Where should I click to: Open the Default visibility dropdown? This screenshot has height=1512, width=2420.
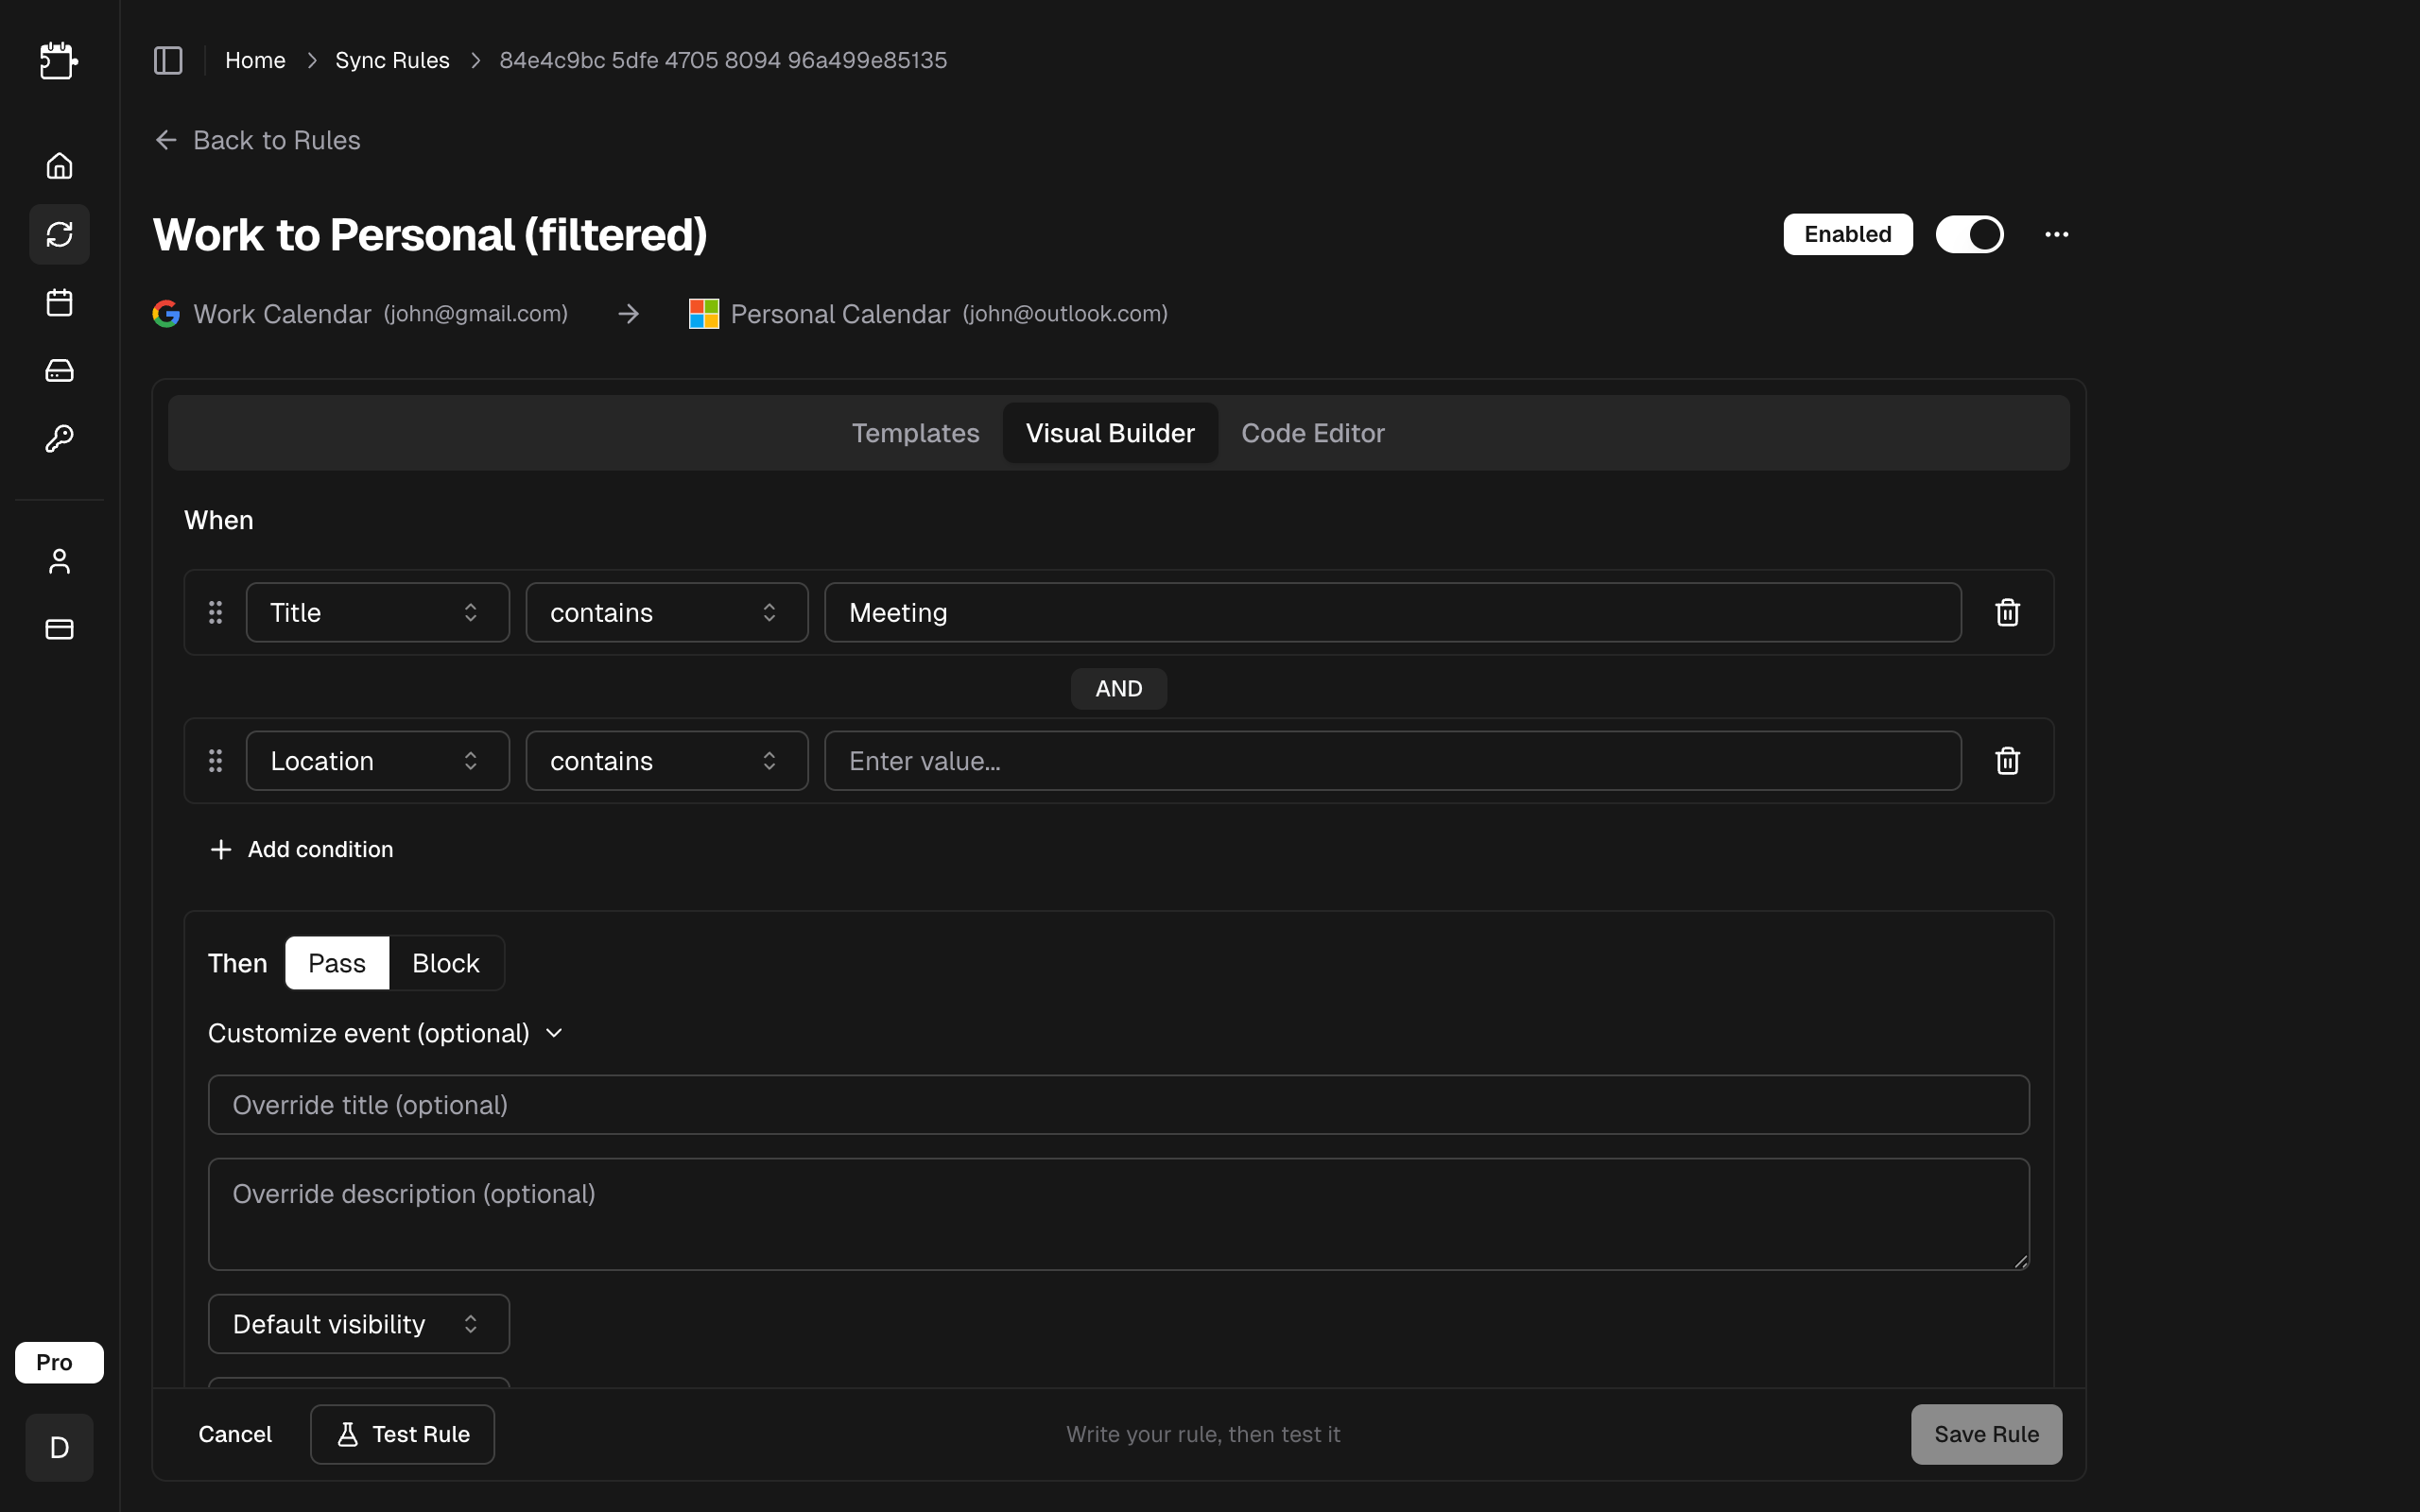pyautogui.click(x=358, y=1323)
